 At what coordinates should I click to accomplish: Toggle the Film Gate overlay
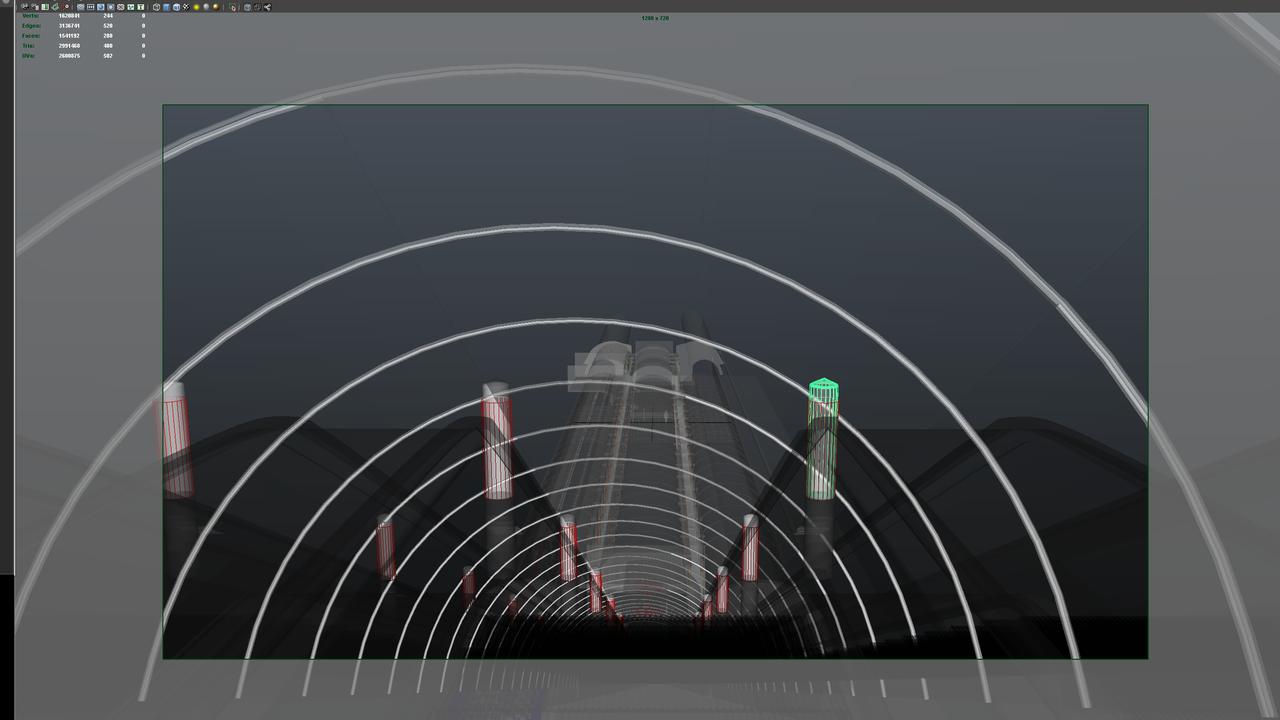coord(91,7)
